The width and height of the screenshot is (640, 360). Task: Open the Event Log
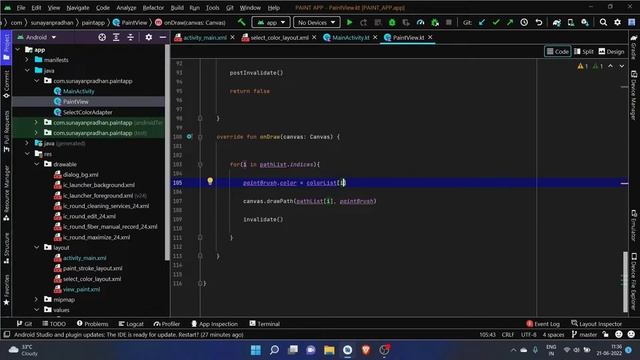click(543, 324)
